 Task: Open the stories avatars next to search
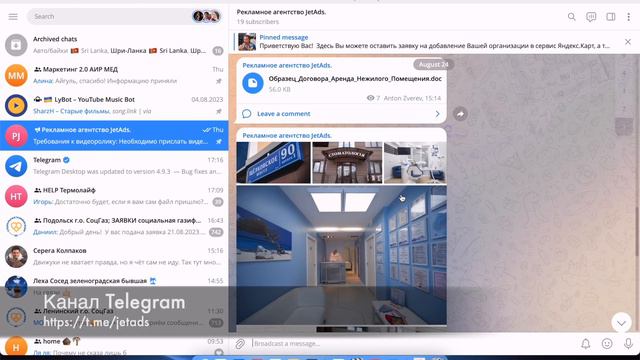tap(207, 16)
